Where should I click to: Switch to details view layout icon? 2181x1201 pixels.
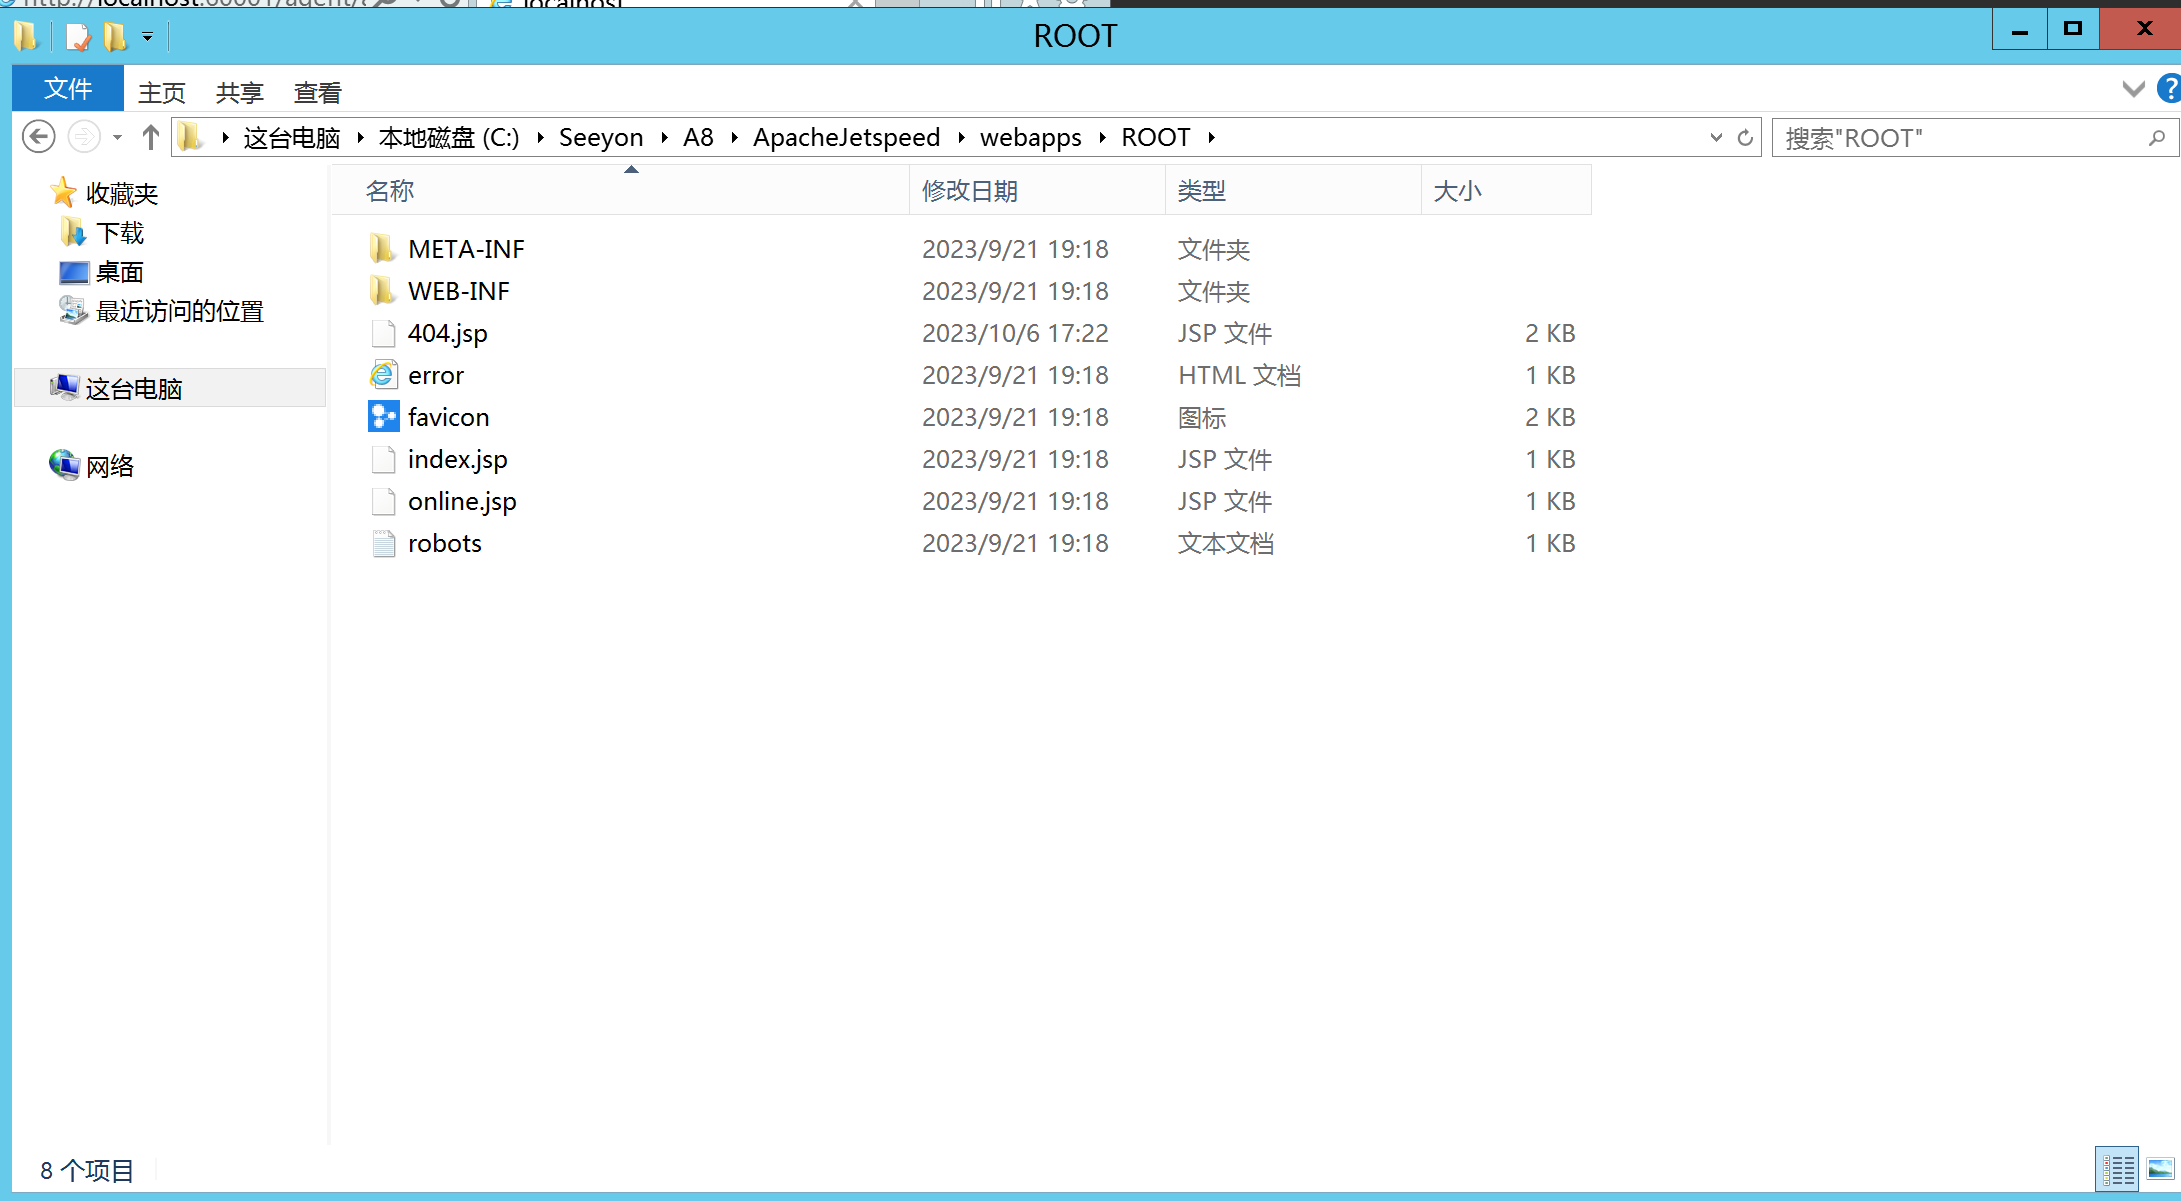(2117, 1168)
